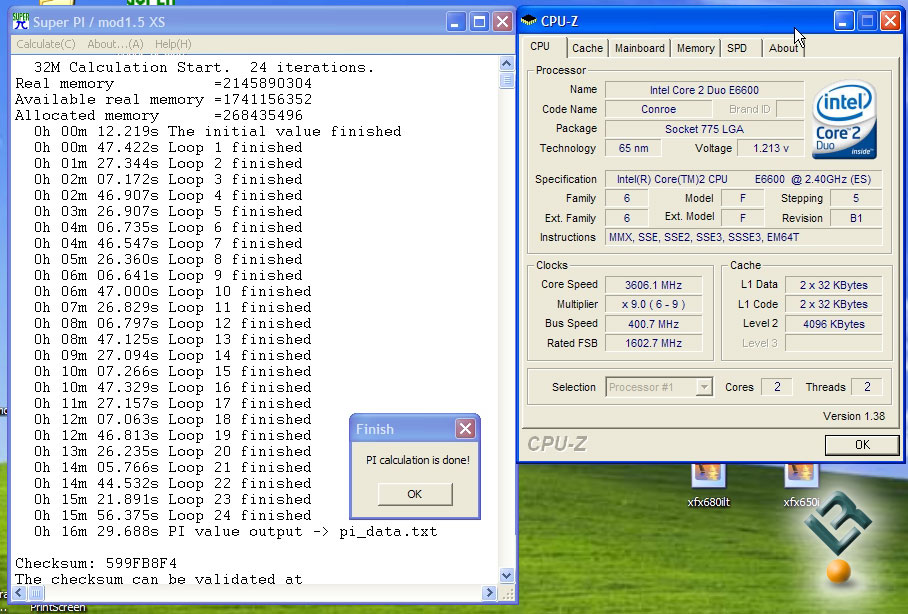Switch to the Mainboard tab
This screenshot has width=908, height=614.
click(639, 48)
